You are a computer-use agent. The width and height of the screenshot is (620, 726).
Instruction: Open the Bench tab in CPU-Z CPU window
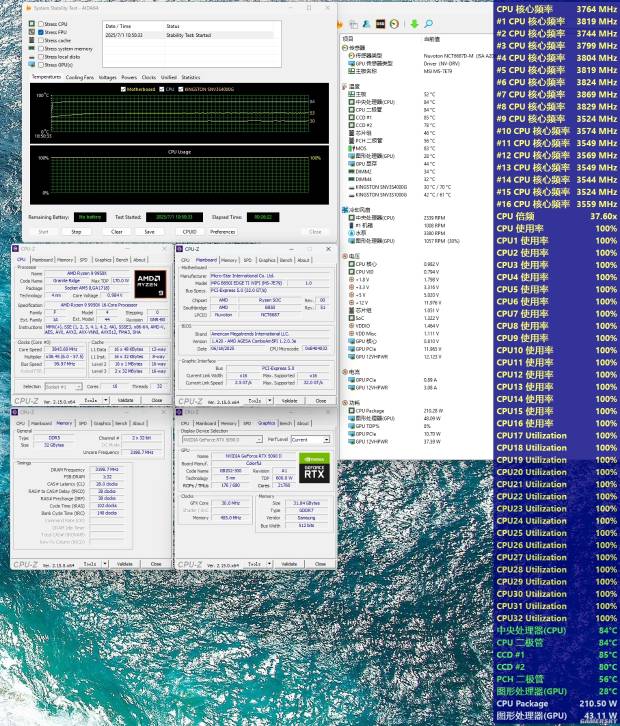pos(122,260)
